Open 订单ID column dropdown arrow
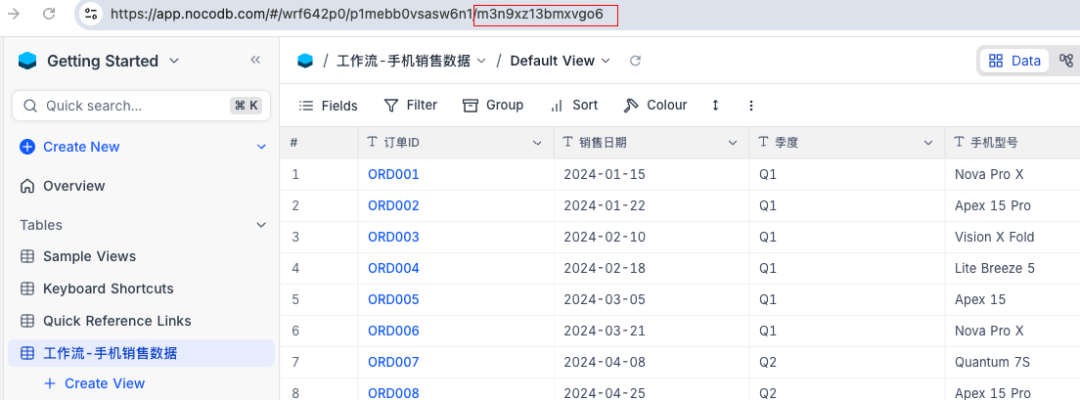The image size is (1080, 400). 537,143
